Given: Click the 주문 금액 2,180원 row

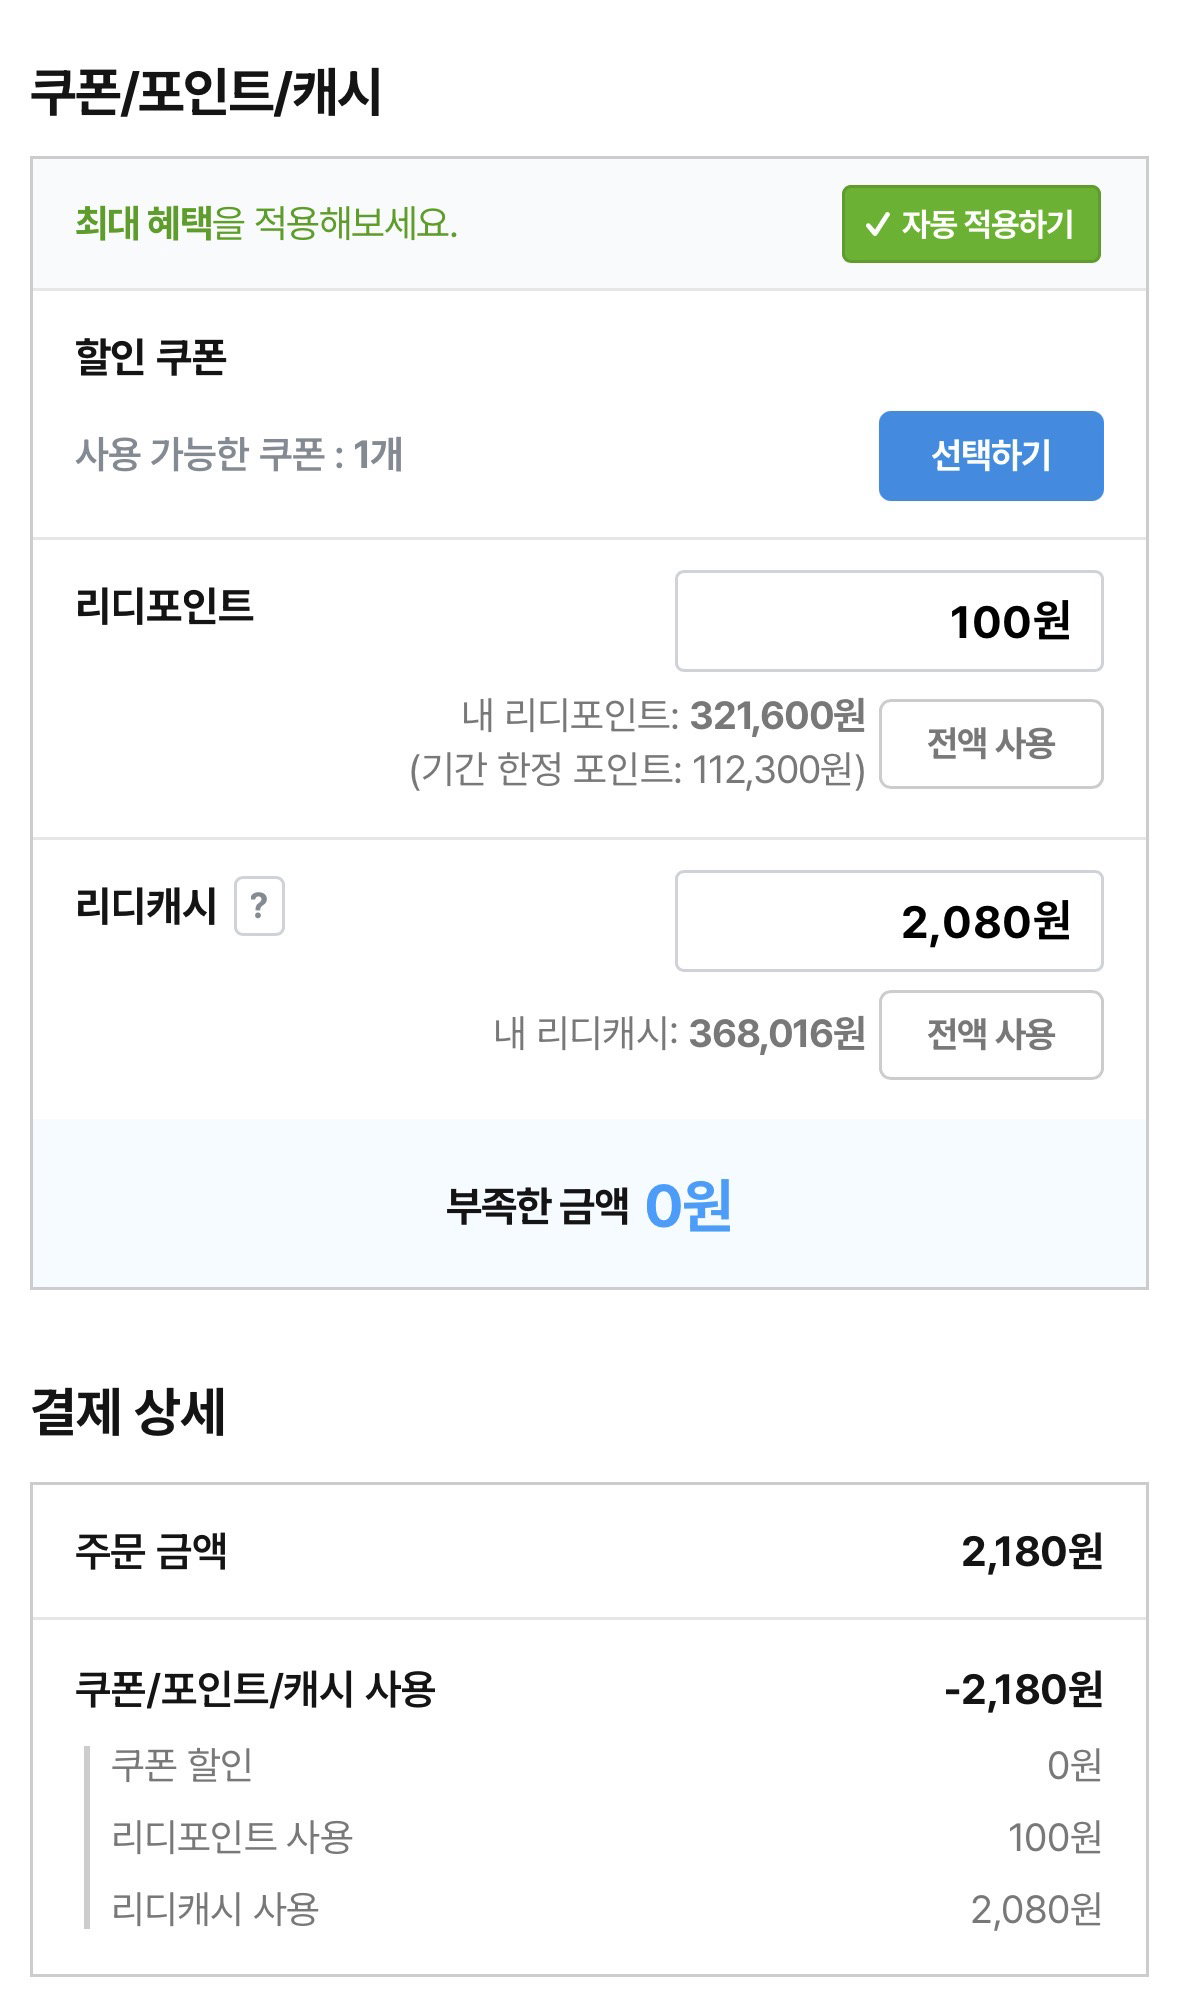Looking at the screenshot, I should tap(589, 1552).
